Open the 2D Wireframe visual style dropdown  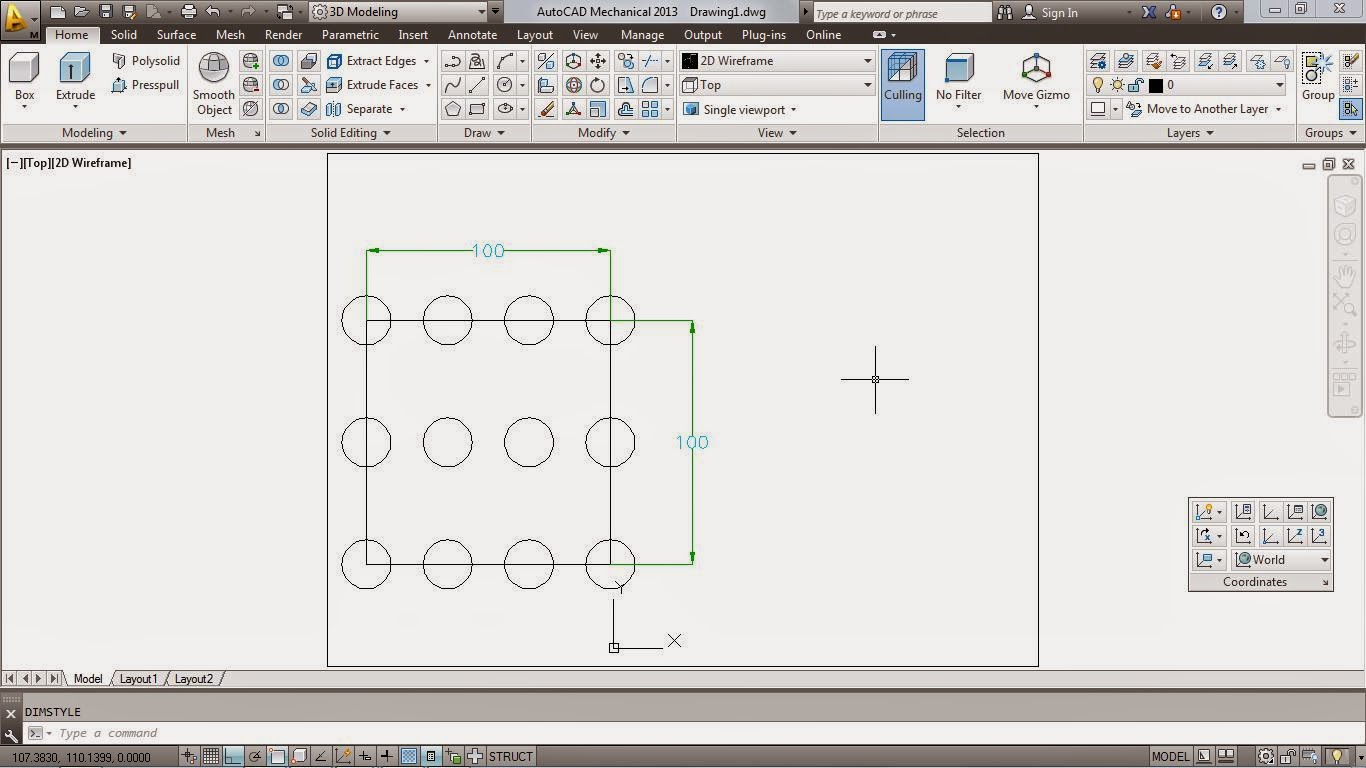[866, 60]
